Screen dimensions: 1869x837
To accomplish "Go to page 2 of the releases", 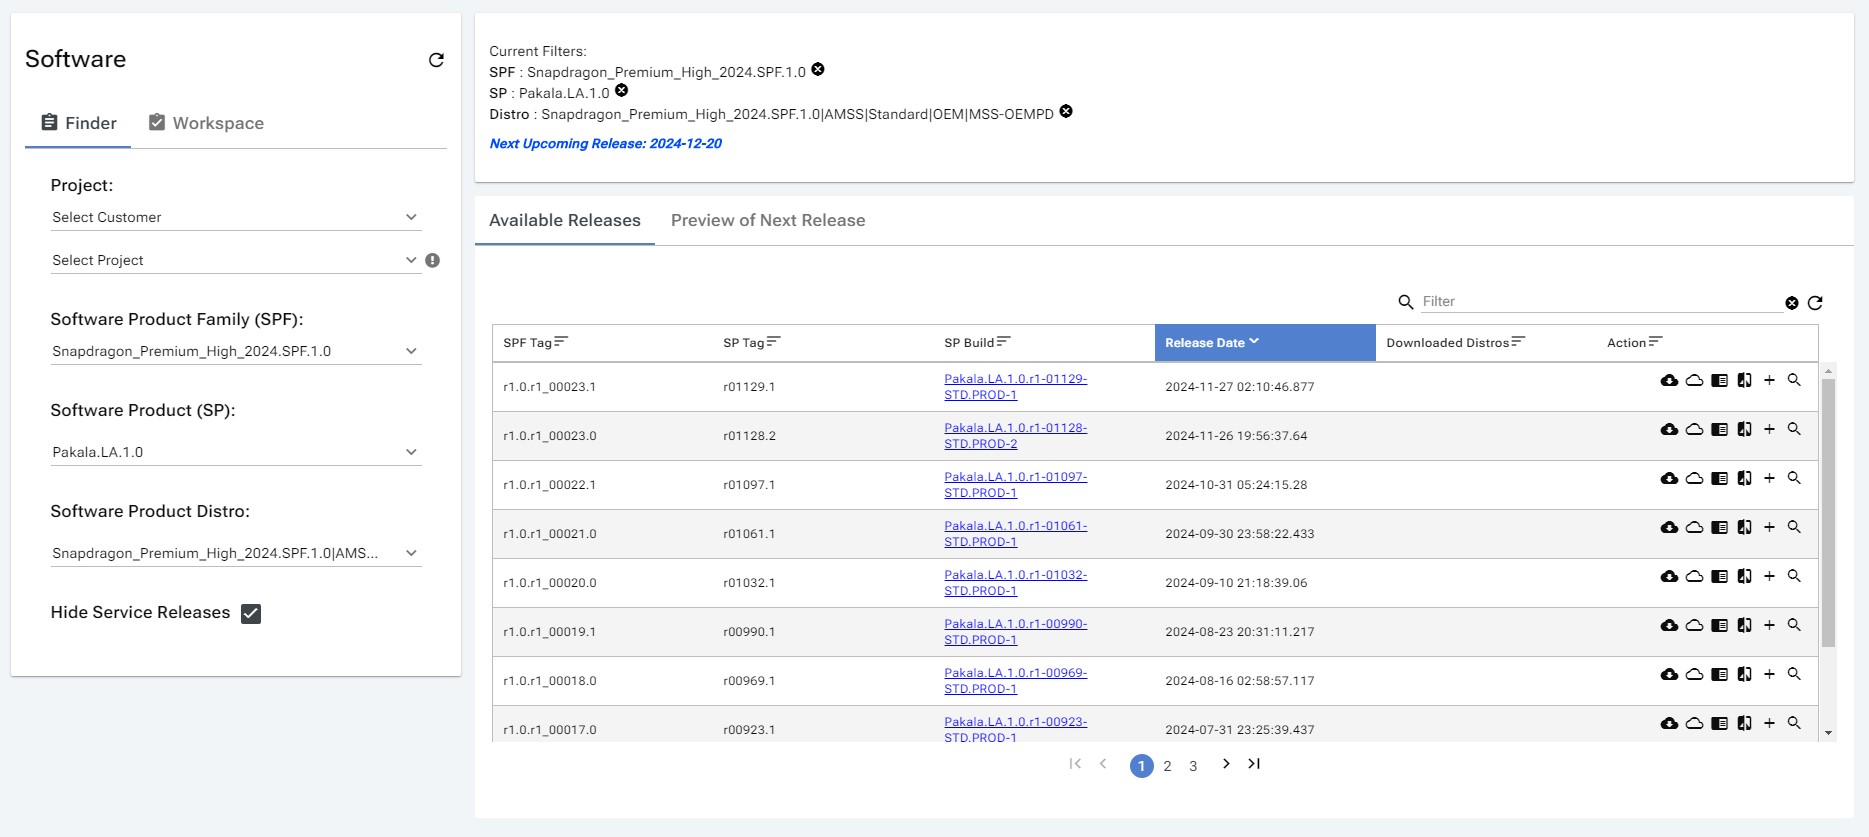I will 1167,766.
